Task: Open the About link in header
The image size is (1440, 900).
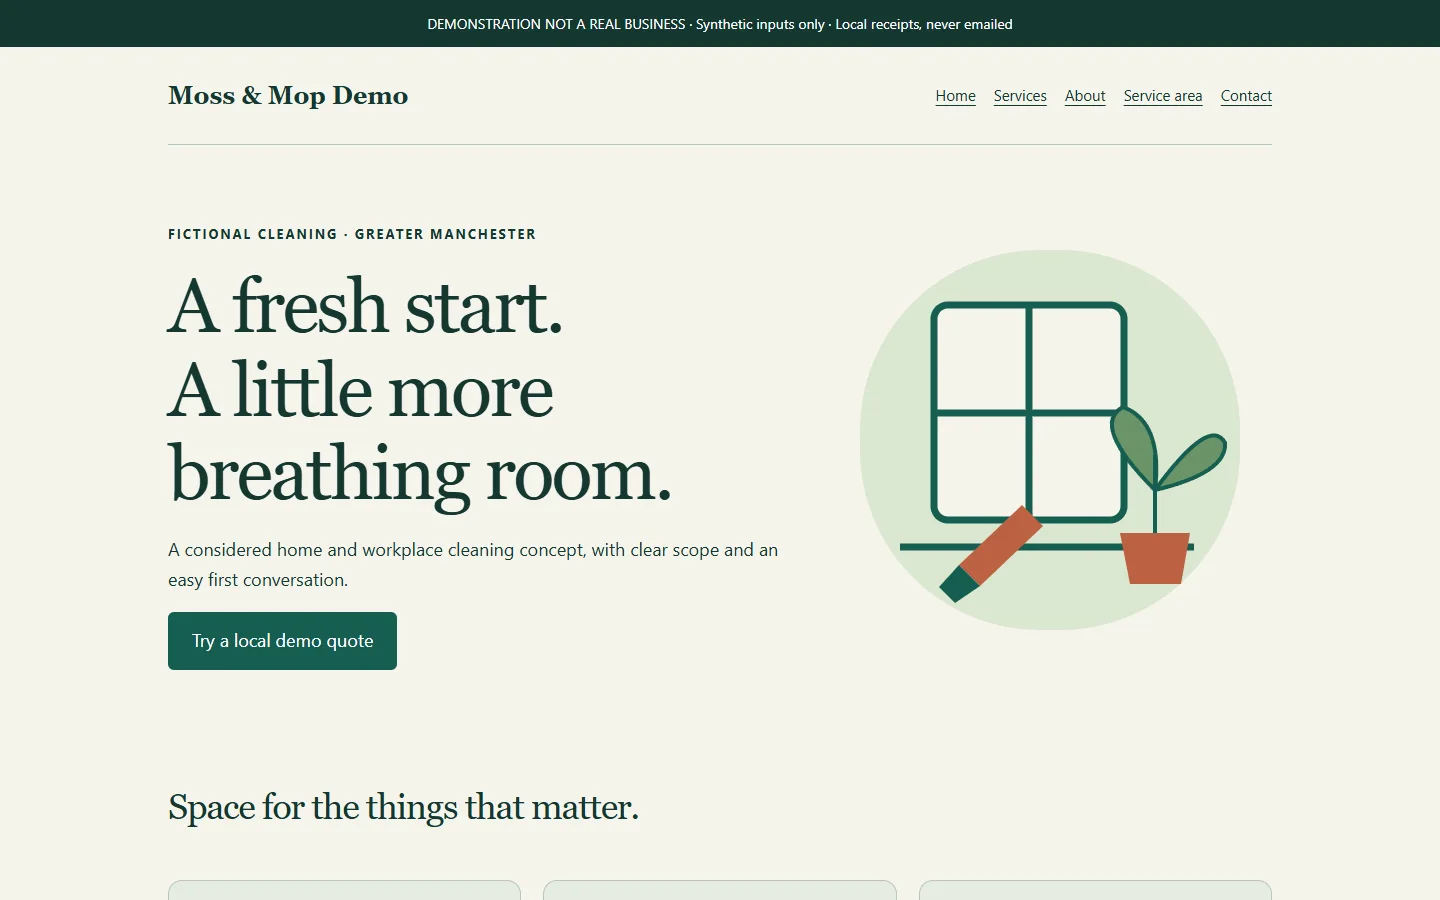Action: click(x=1085, y=96)
